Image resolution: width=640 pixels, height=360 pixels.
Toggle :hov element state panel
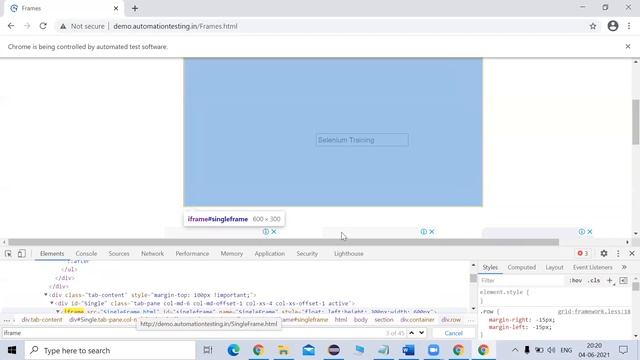(x=576, y=280)
